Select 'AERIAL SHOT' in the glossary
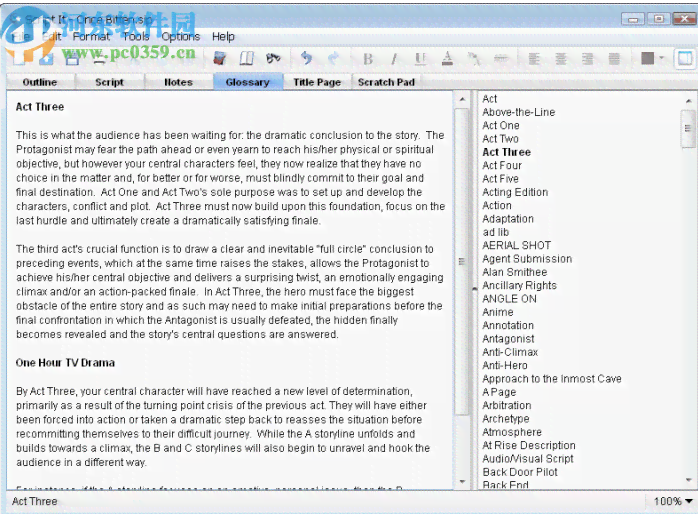Viewport: 698px width, 514px height. 516,246
